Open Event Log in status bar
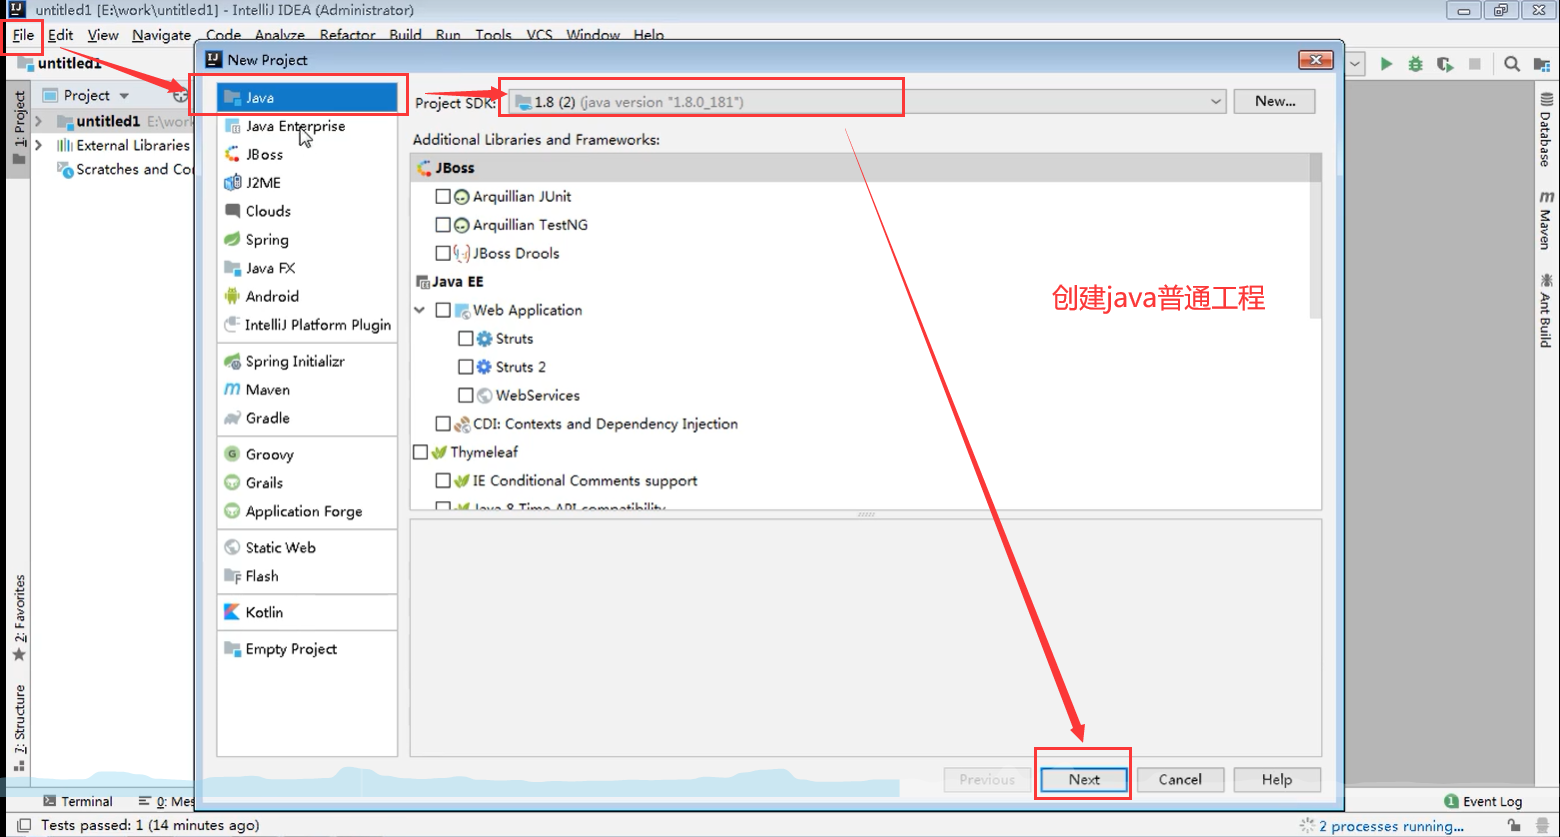The width and height of the screenshot is (1560, 837). tap(1483, 801)
